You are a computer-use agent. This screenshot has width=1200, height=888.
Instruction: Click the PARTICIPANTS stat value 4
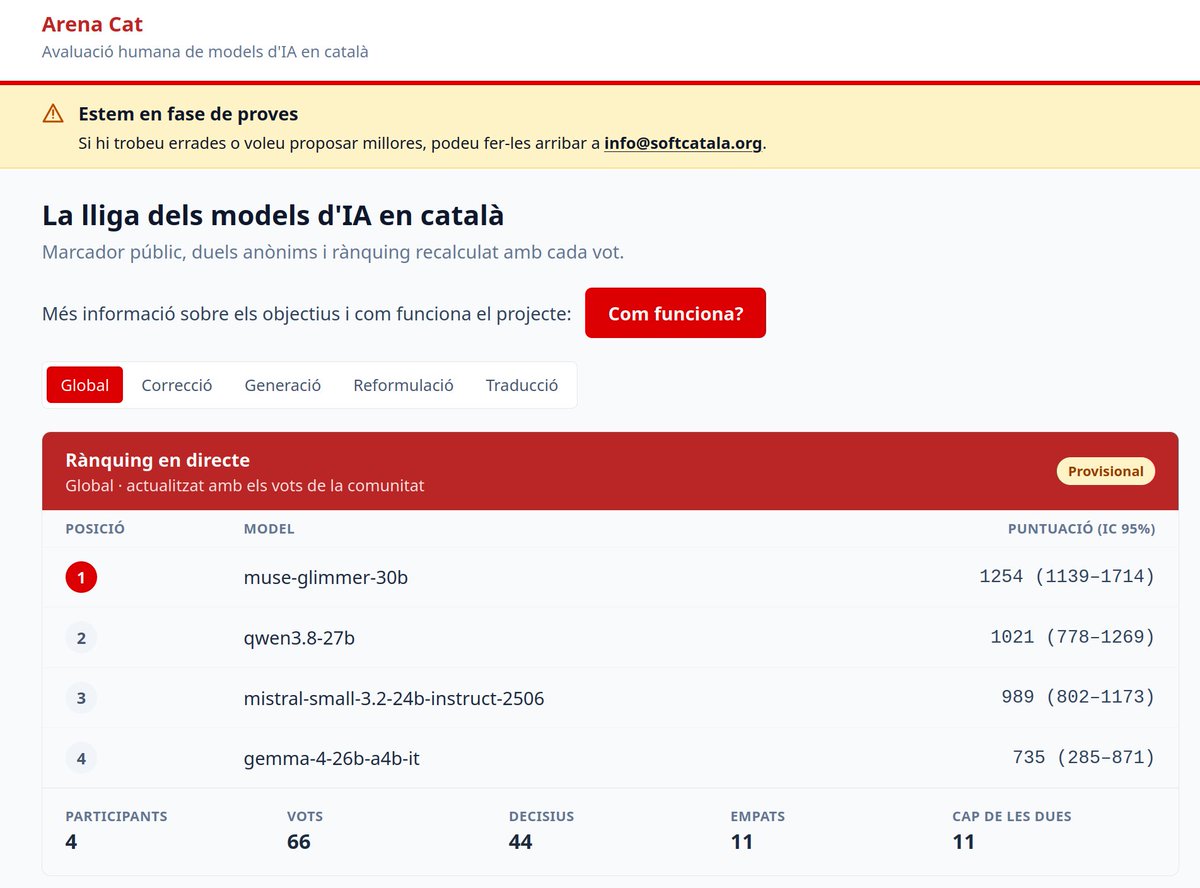pos(71,842)
